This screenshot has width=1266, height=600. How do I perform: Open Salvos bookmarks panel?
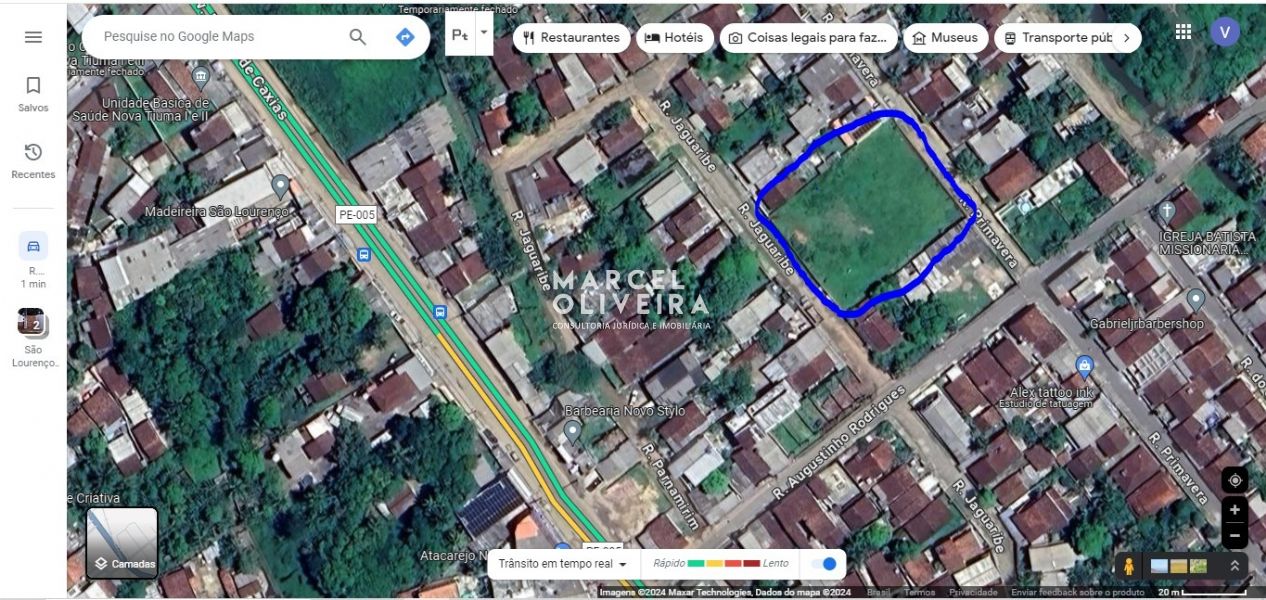point(33,94)
